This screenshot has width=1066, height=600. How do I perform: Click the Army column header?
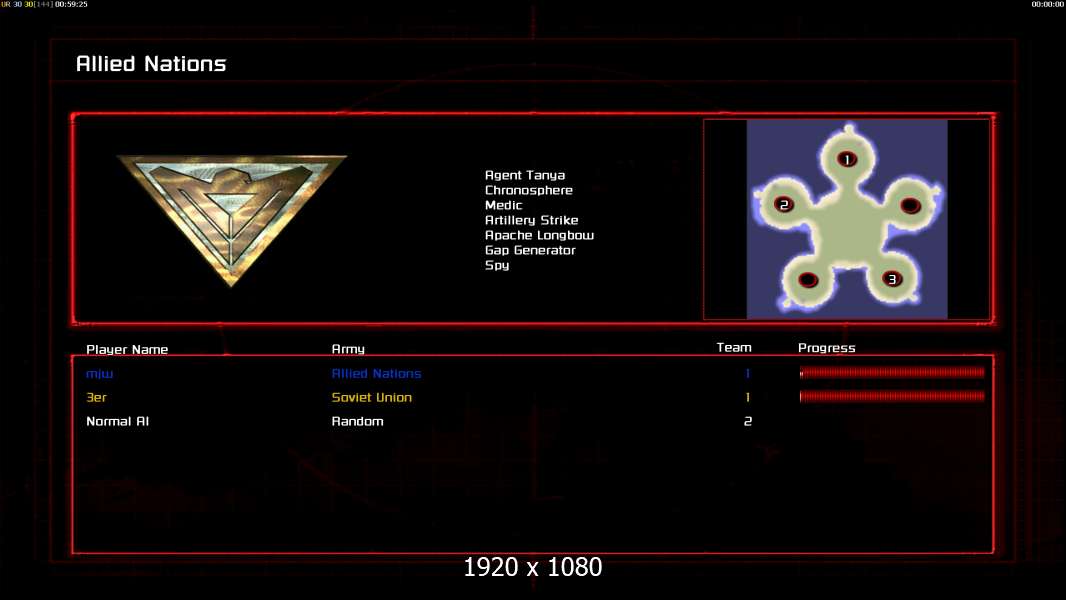pyautogui.click(x=348, y=349)
